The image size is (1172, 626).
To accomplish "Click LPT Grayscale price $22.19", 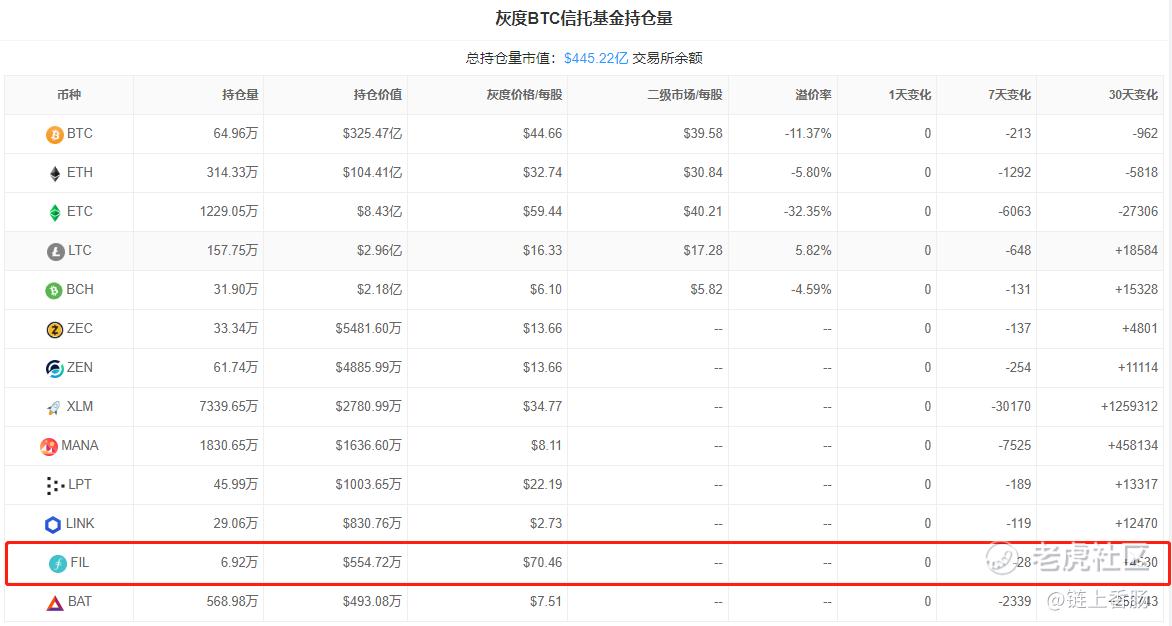I will 543,484.
